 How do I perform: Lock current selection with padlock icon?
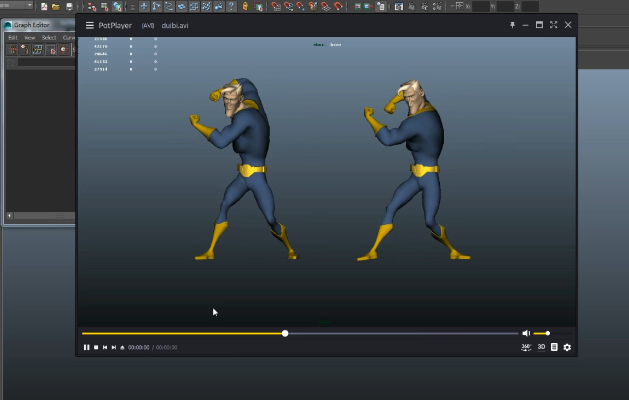click(x=245, y=6)
